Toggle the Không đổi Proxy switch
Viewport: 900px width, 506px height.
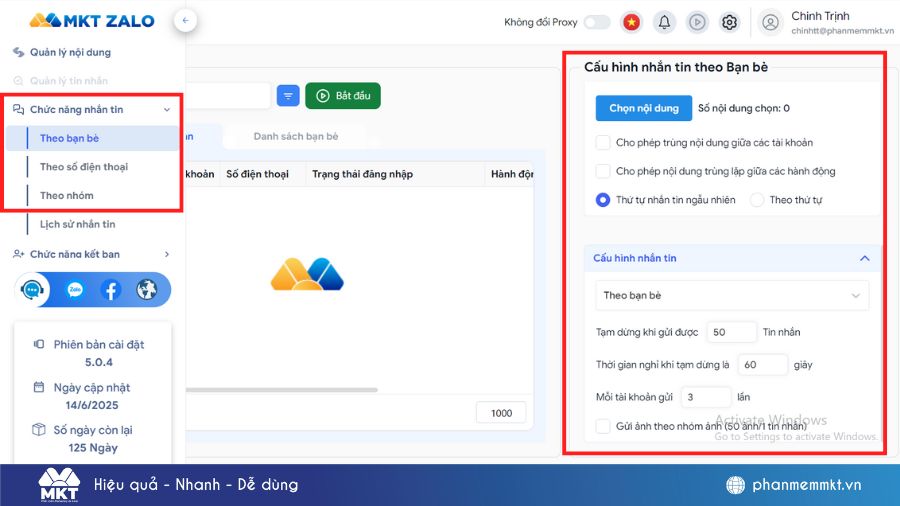point(597,22)
